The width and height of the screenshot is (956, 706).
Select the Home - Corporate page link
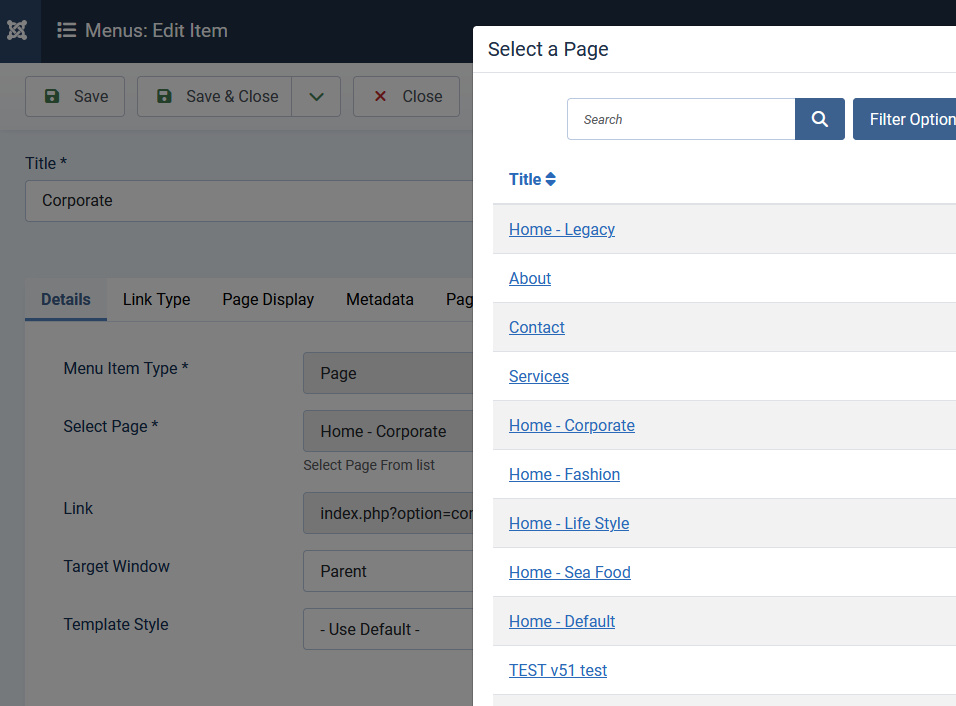[571, 425]
